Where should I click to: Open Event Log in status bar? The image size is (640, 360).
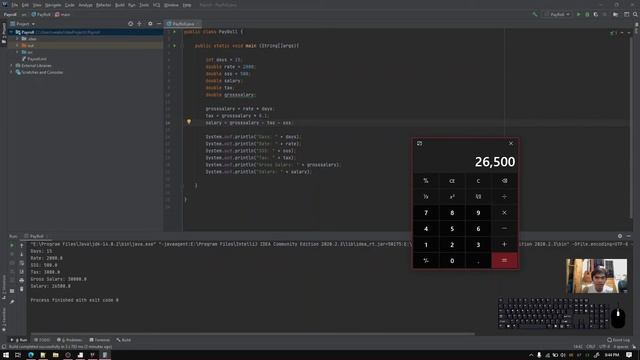point(618,340)
